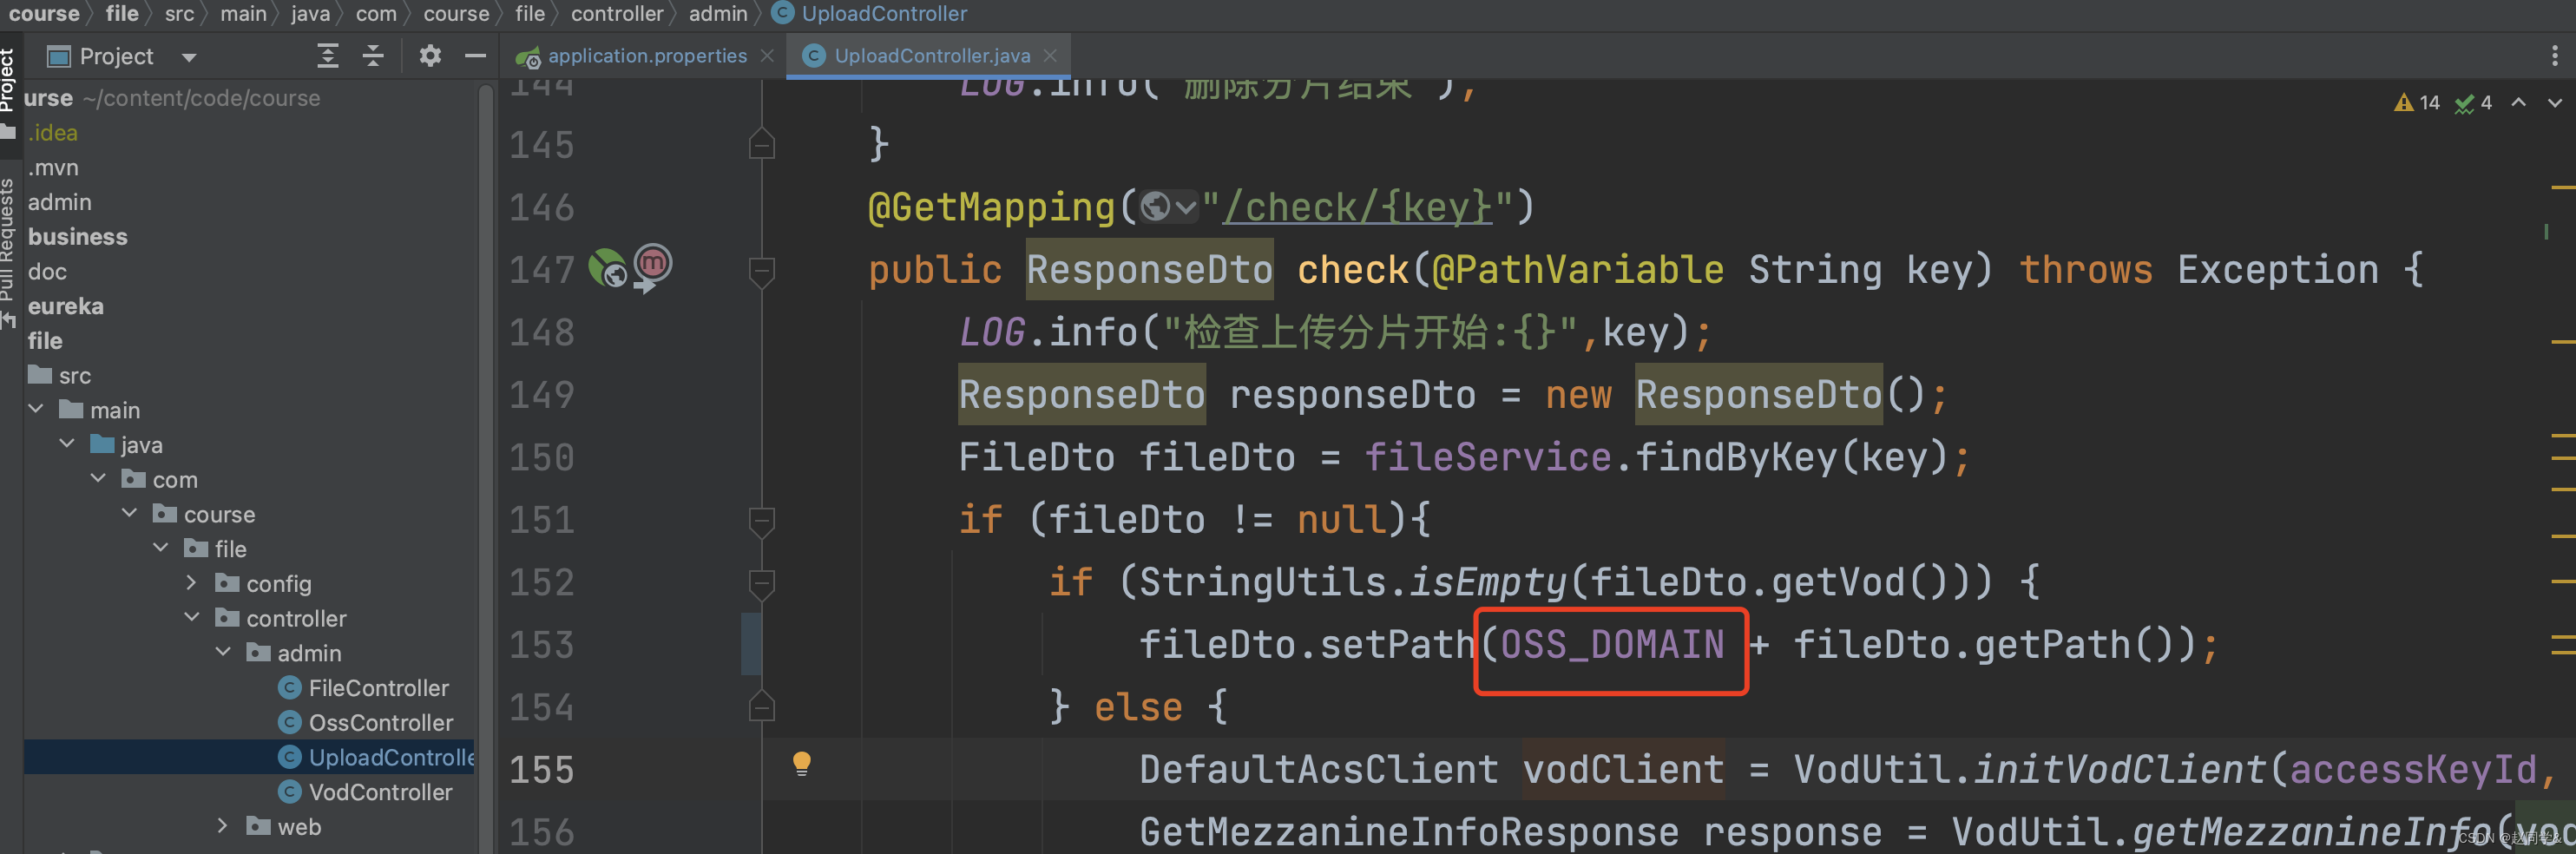2576x854 pixels.
Task: Click OSS_DOMAIN constant in line 153
Action: tap(1612, 645)
